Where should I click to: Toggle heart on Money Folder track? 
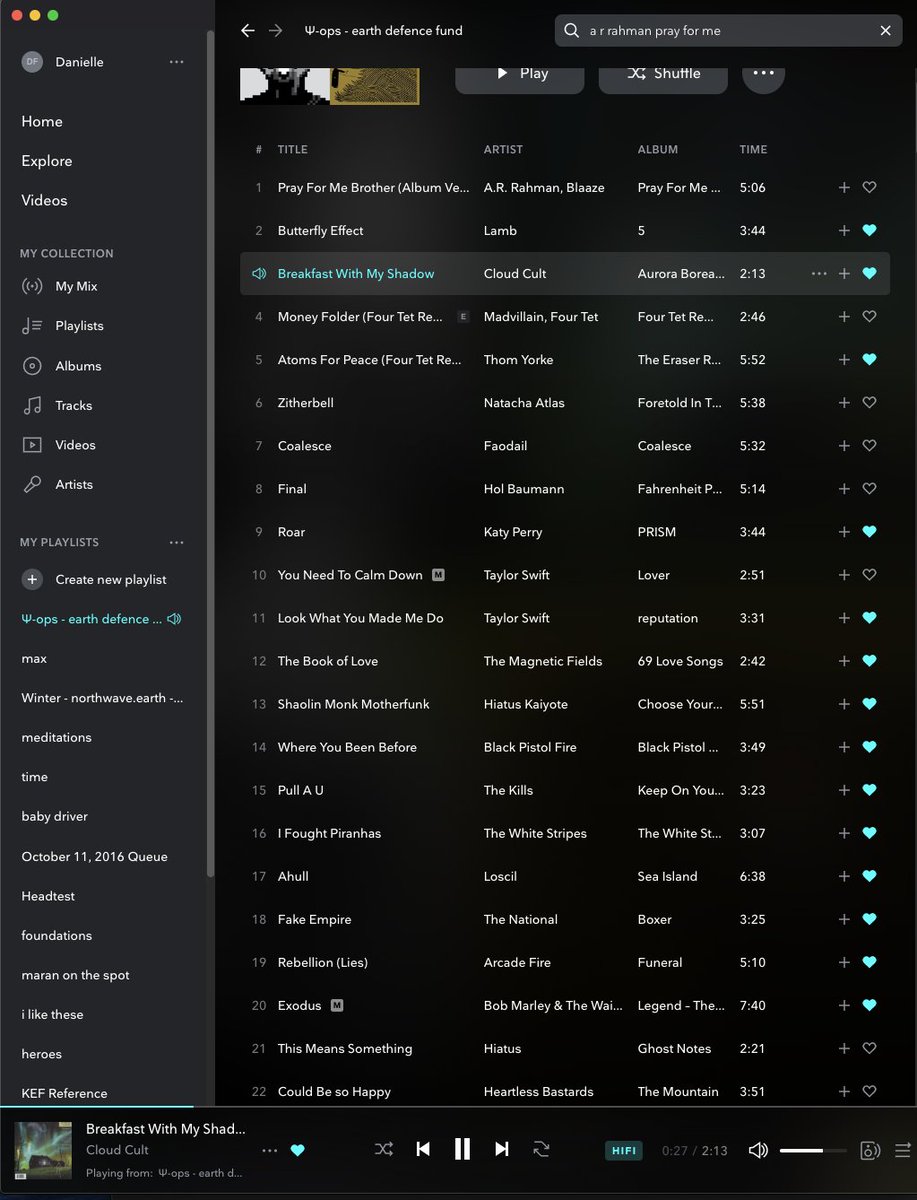click(869, 317)
